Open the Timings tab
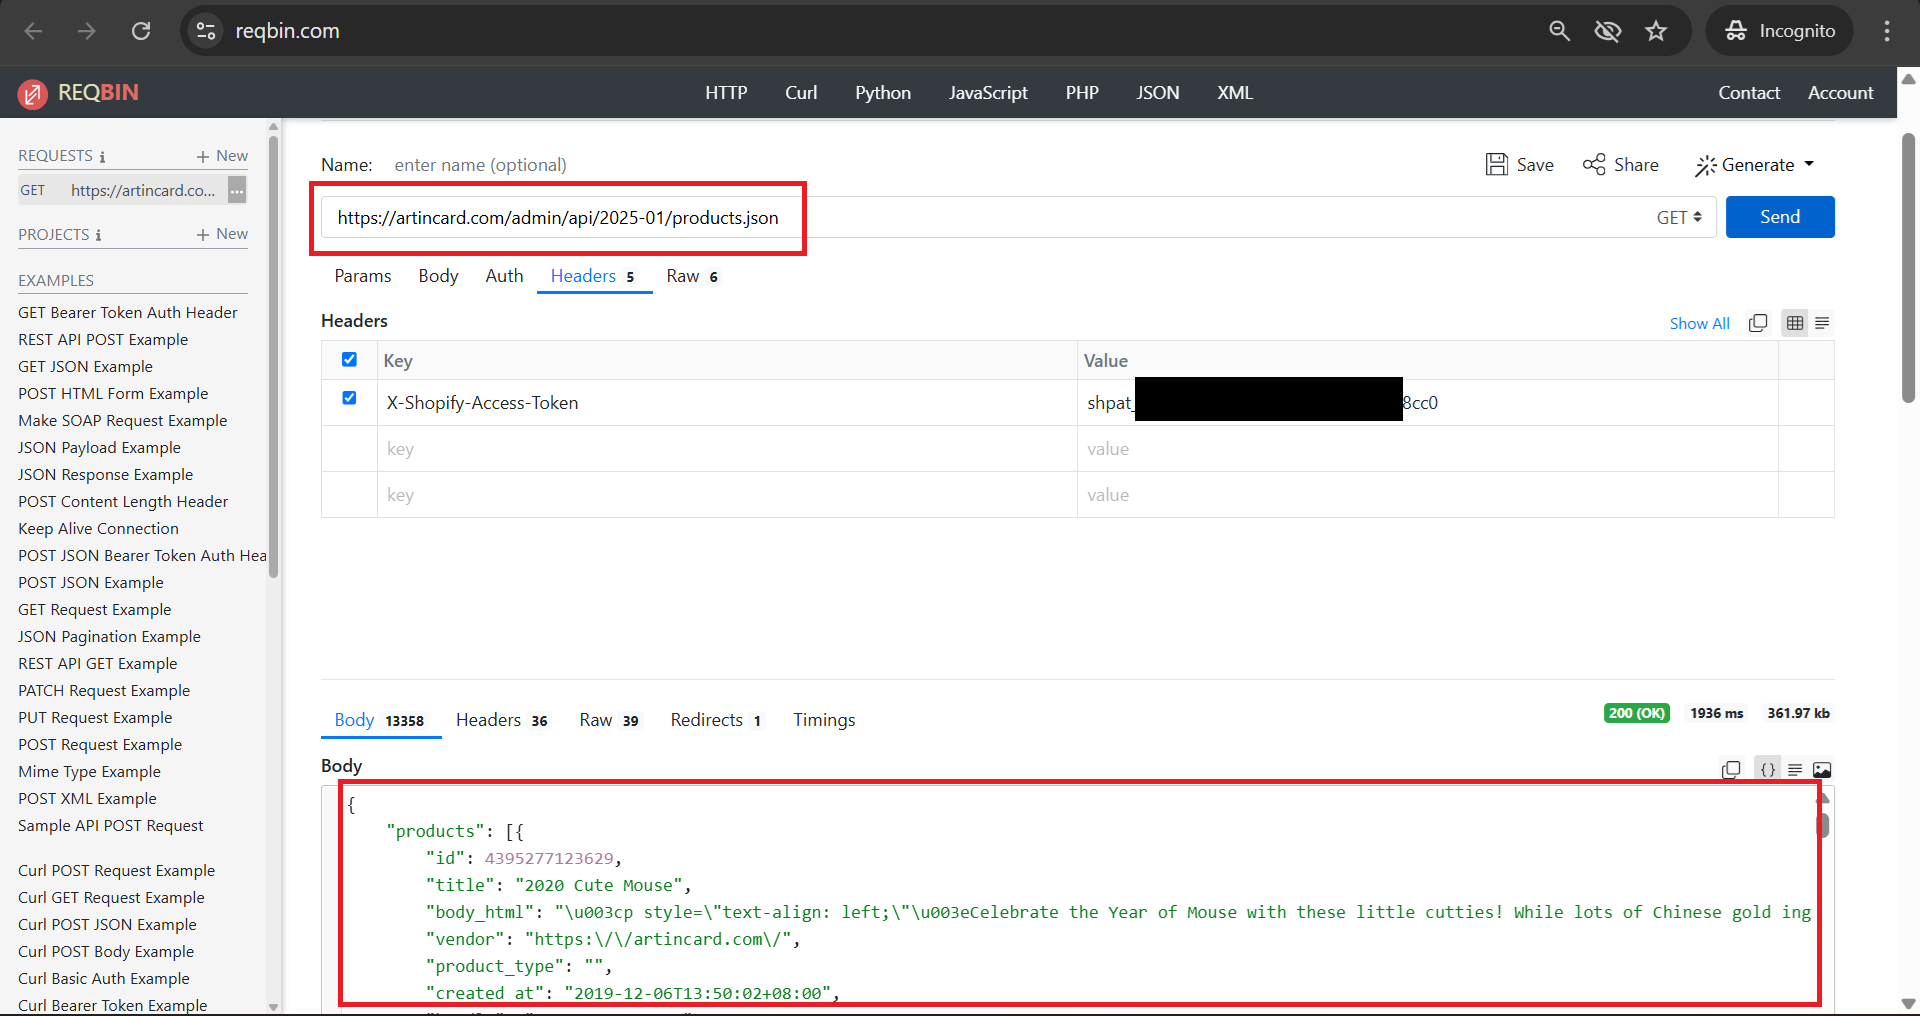Image resolution: width=1920 pixels, height=1016 pixels. [824, 720]
